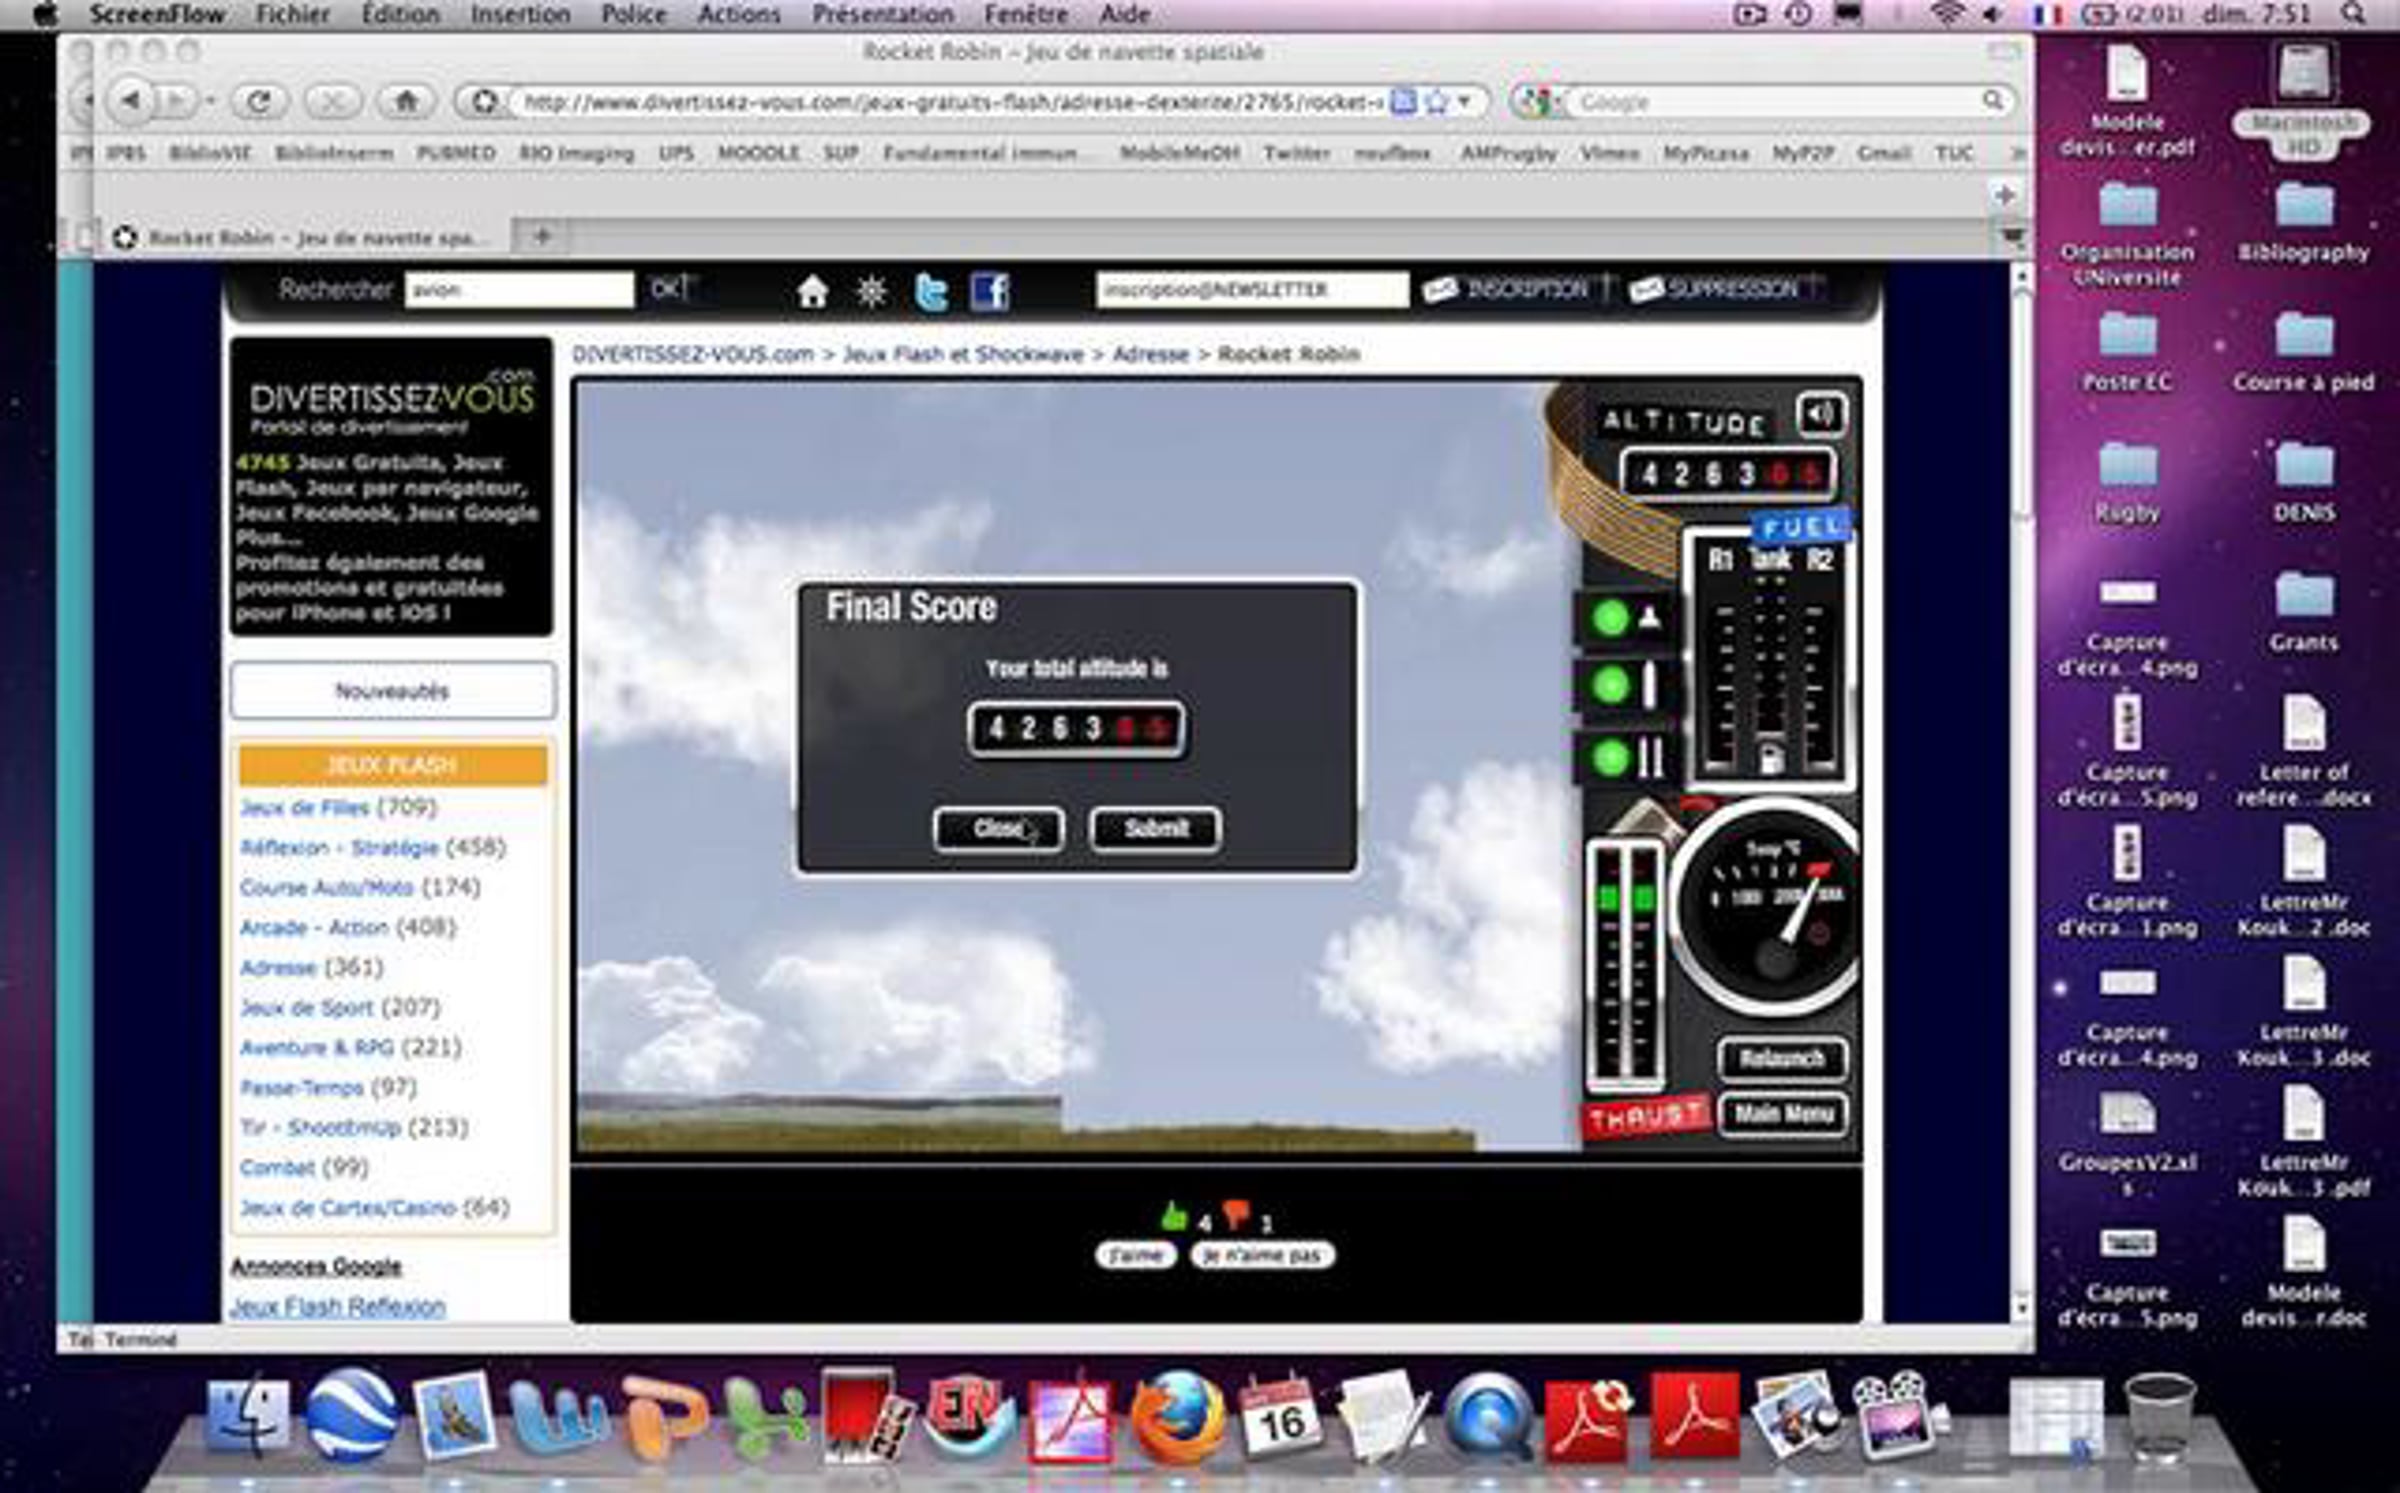The image size is (2400, 1493).
Task: Toggle the top green light with rocket symbol
Action: [1611, 618]
